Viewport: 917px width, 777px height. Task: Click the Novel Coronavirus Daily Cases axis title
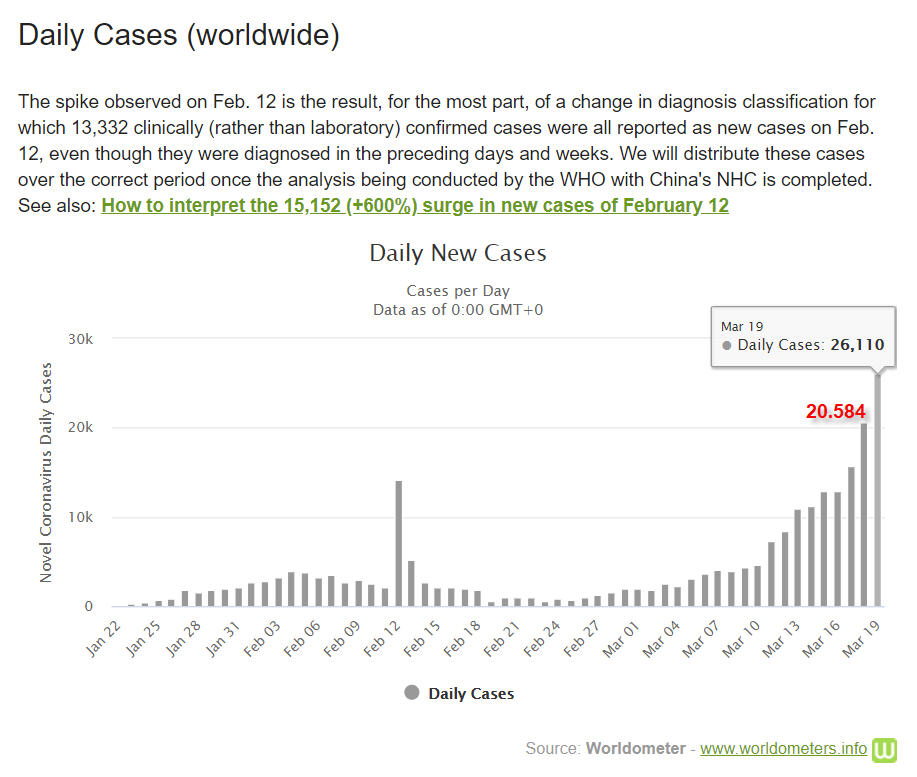[46, 472]
